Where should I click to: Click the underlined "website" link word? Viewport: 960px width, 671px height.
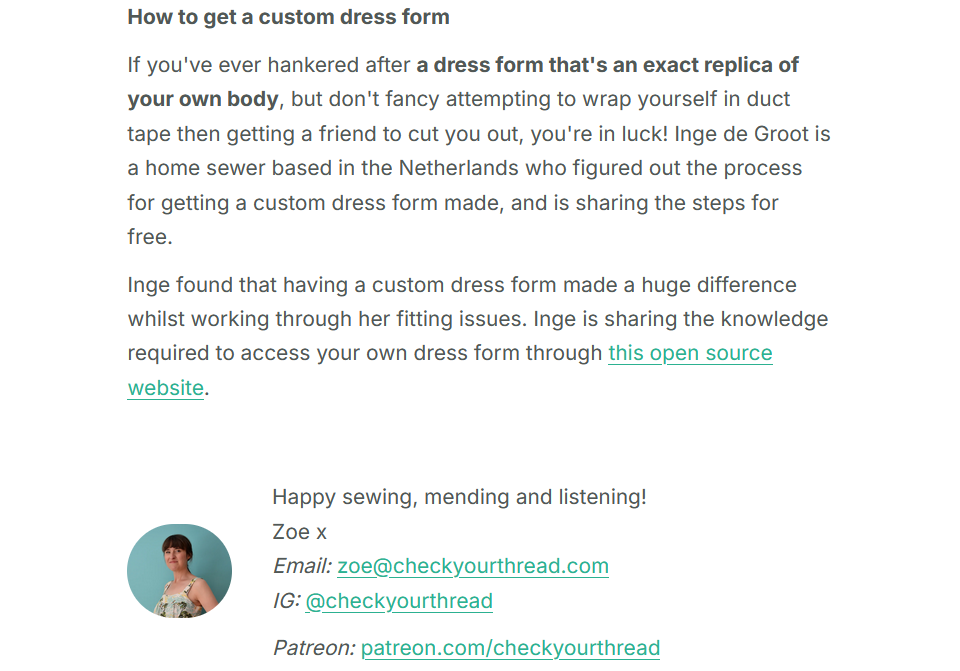[x=165, y=388]
